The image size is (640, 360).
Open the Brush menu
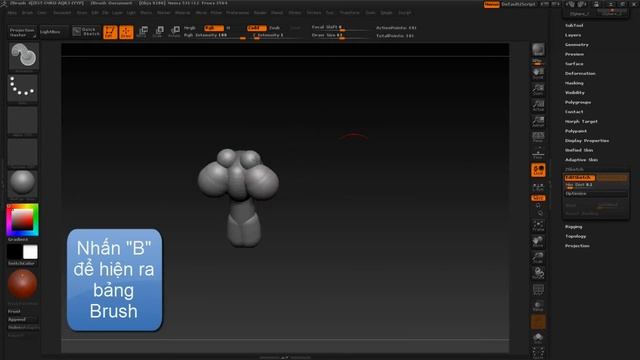pos(27,13)
